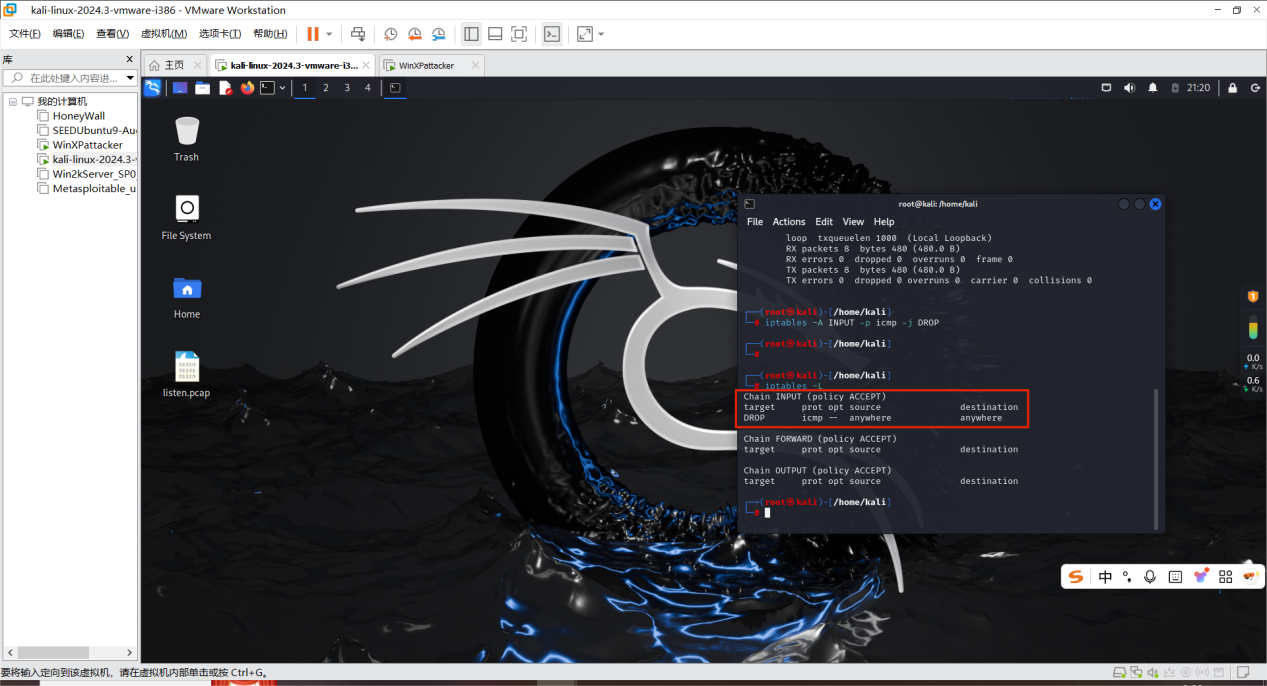
Task: Open the terminal Edit menu
Action: coord(824,222)
